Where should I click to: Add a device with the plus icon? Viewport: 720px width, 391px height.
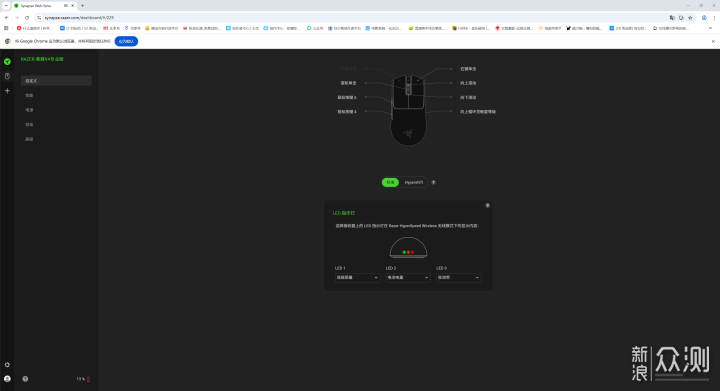click(x=7, y=91)
